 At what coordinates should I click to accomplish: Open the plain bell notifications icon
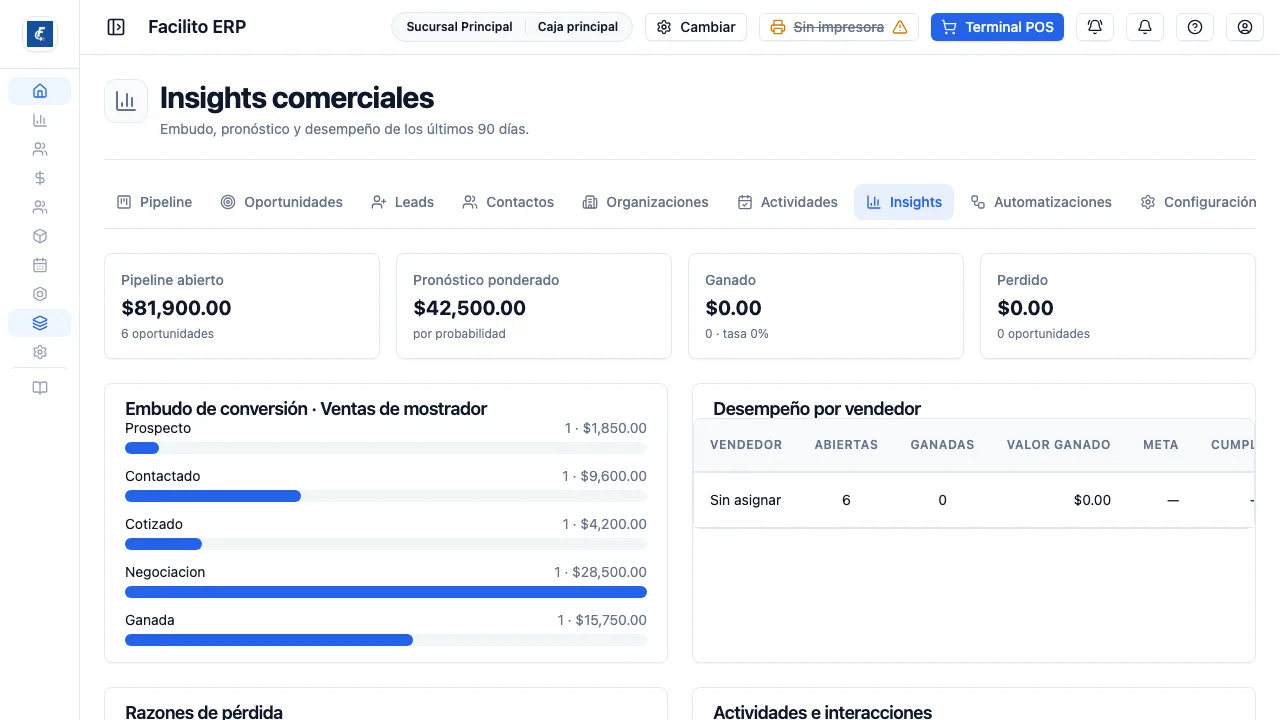click(x=1145, y=27)
